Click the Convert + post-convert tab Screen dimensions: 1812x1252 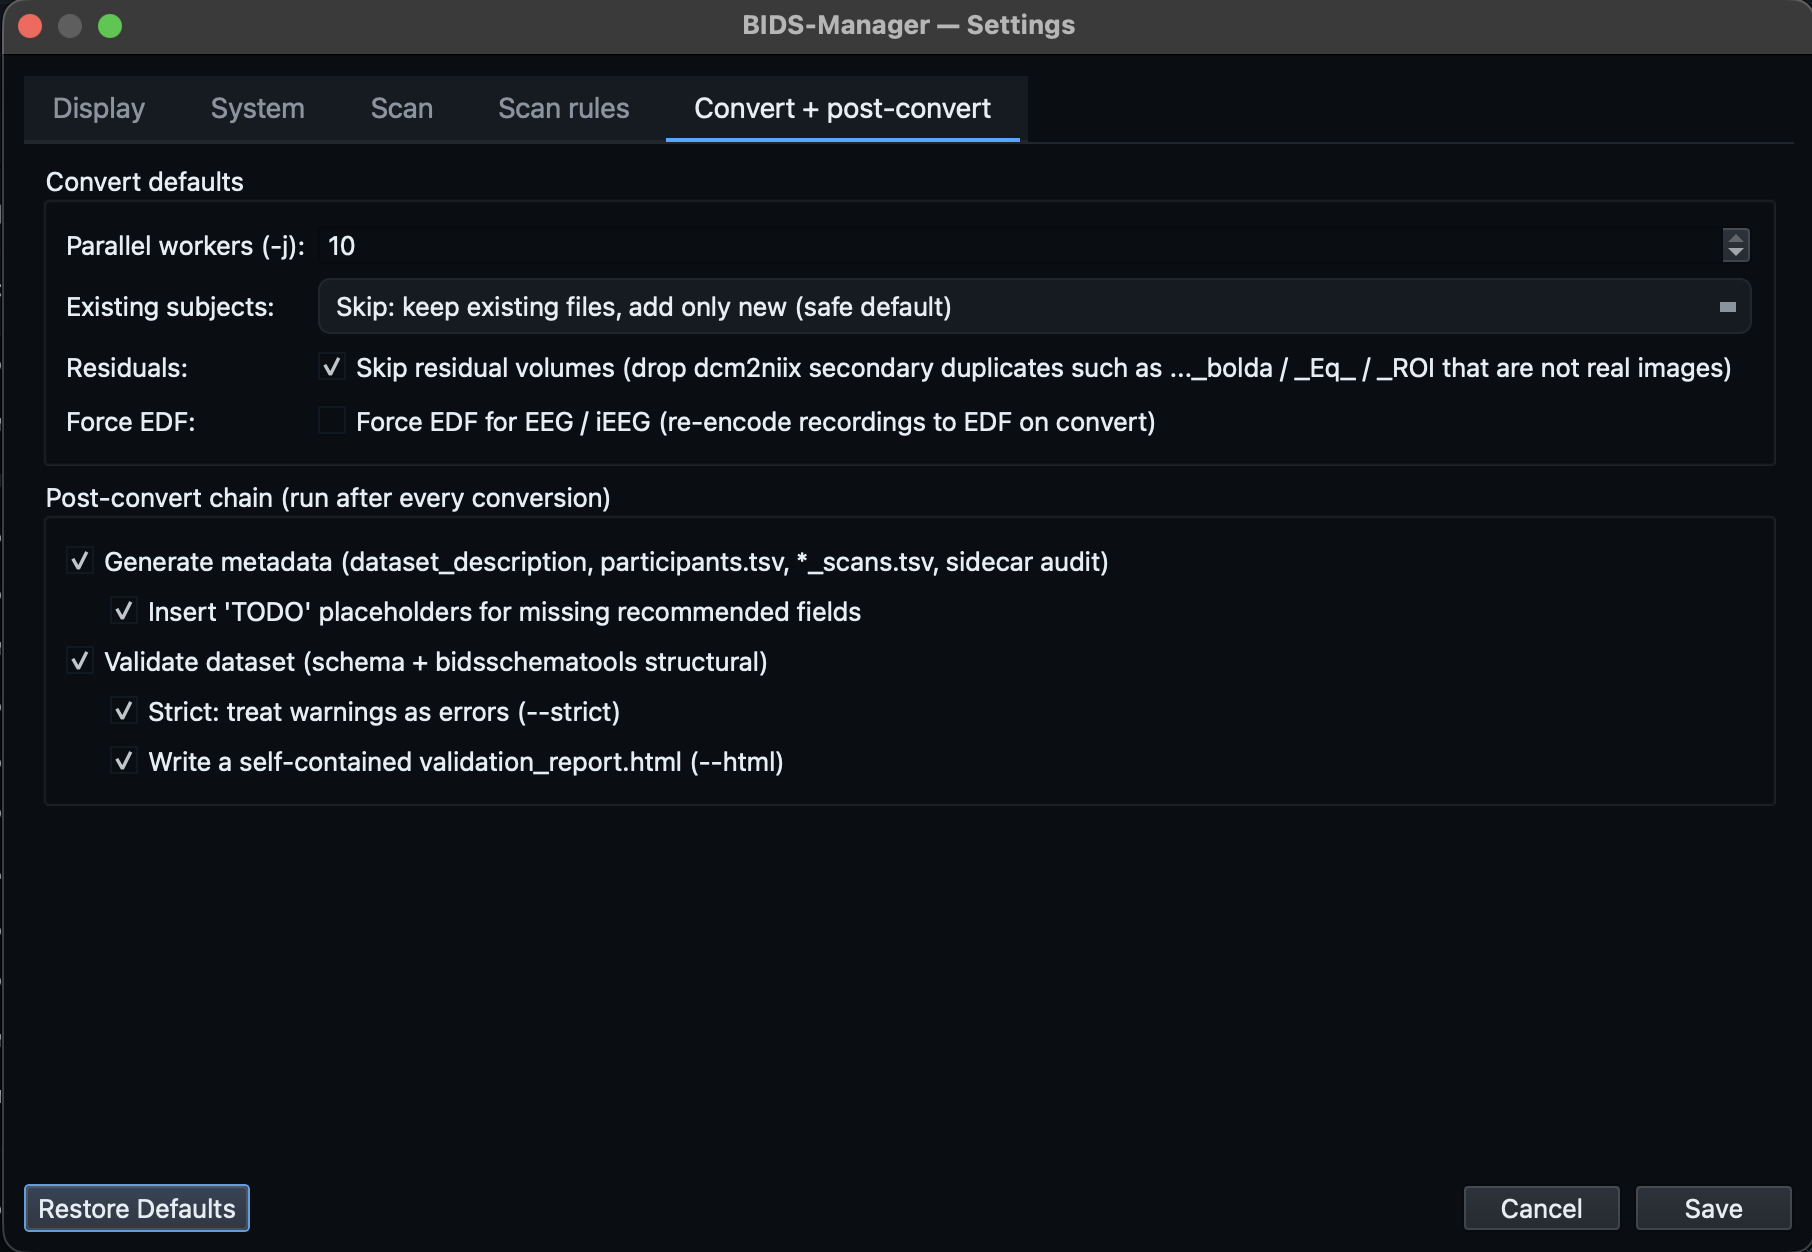pos(842,108)
